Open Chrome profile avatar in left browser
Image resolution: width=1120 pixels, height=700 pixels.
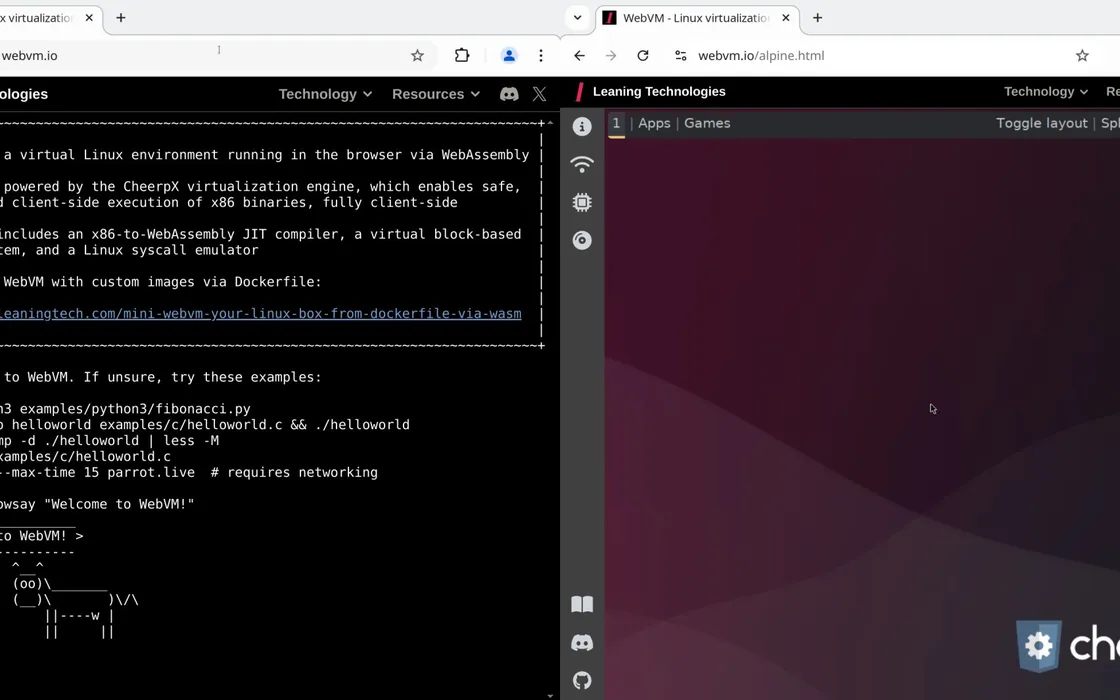(x=509, y=56)
